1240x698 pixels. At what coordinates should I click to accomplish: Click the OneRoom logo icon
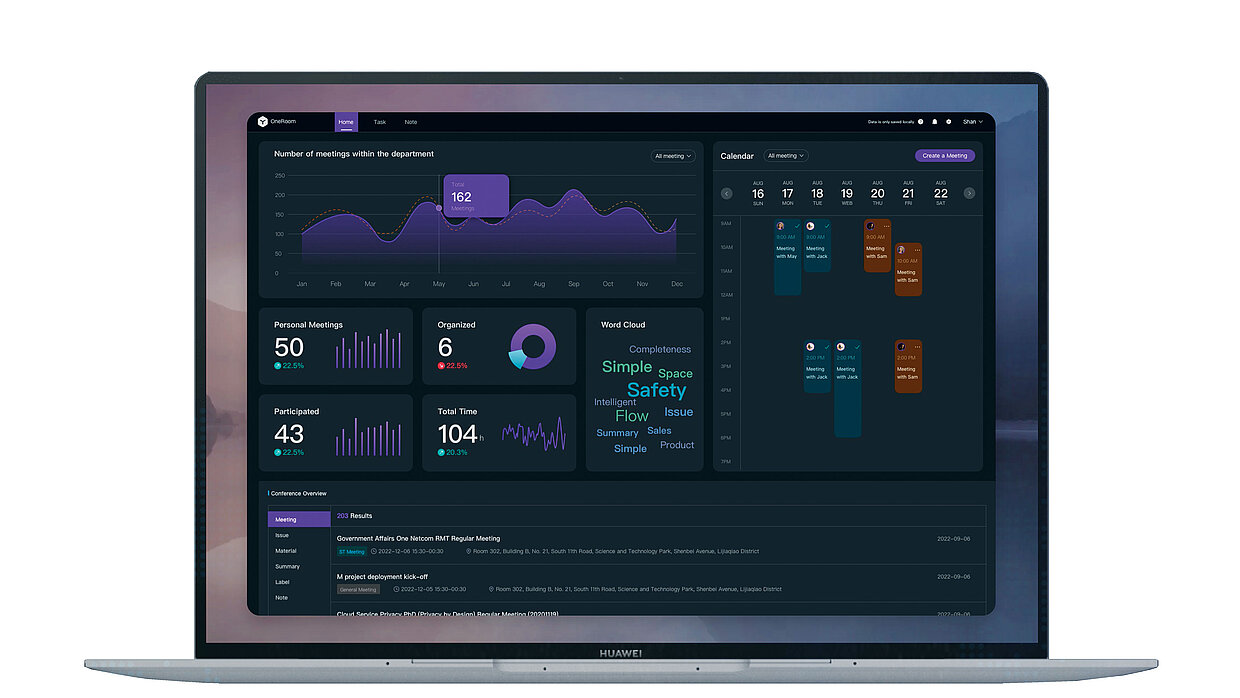coord(263,122)
